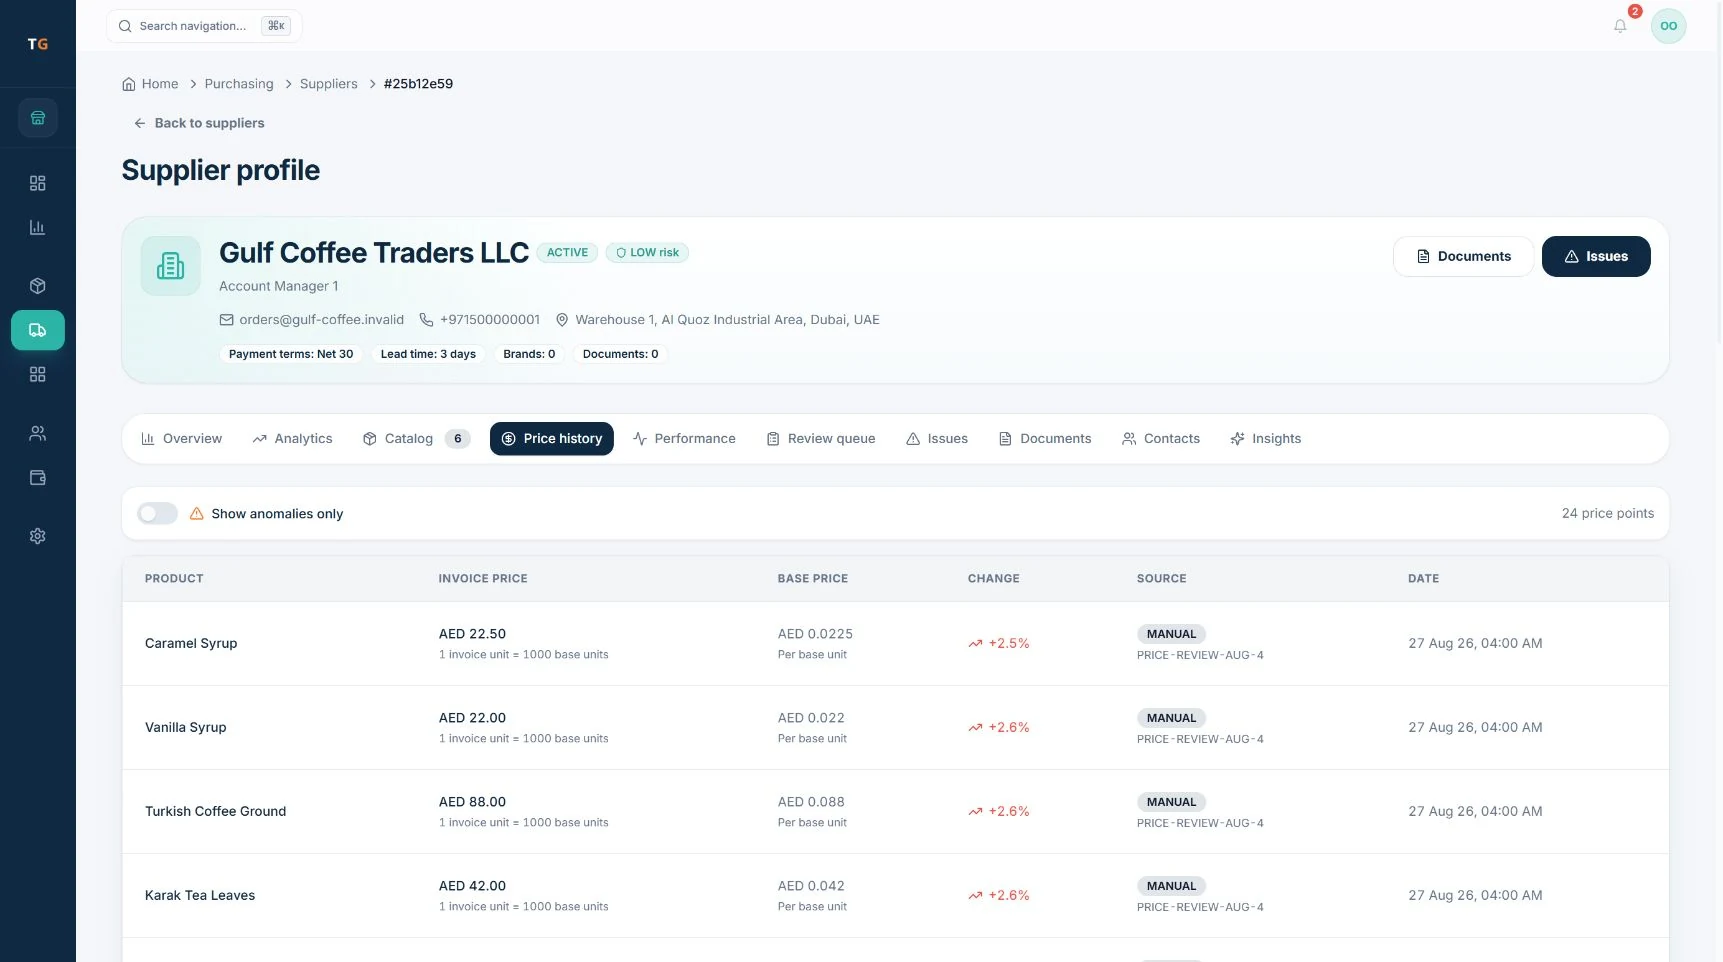Image resolution: width=1723 pixels, height=962 pixels.
Task: Open the bar chart reports icon in sidebar
Action: point(38,227)
